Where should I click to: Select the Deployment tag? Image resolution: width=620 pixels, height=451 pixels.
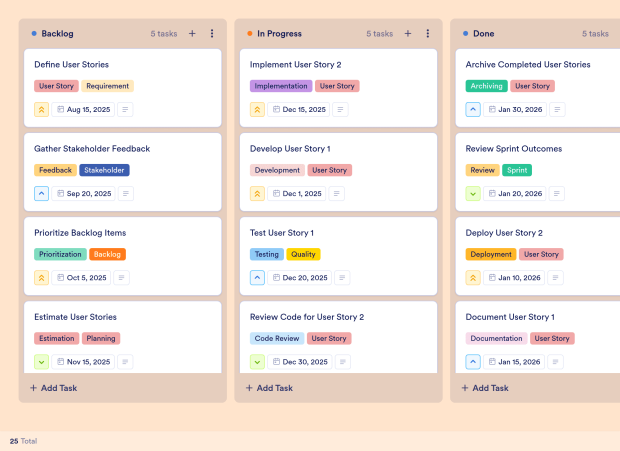pos(491,255)
